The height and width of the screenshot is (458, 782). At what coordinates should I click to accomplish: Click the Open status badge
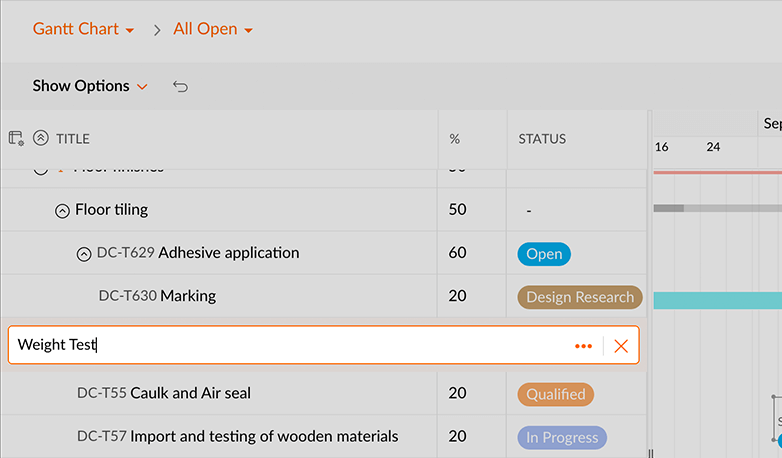coord(543,254)
